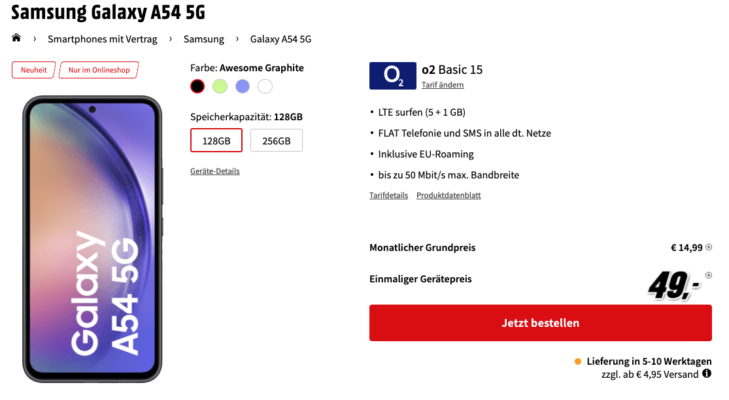Click the Galaxy A54 5G product image
729x400 pixels.
(x=93, y=239)
